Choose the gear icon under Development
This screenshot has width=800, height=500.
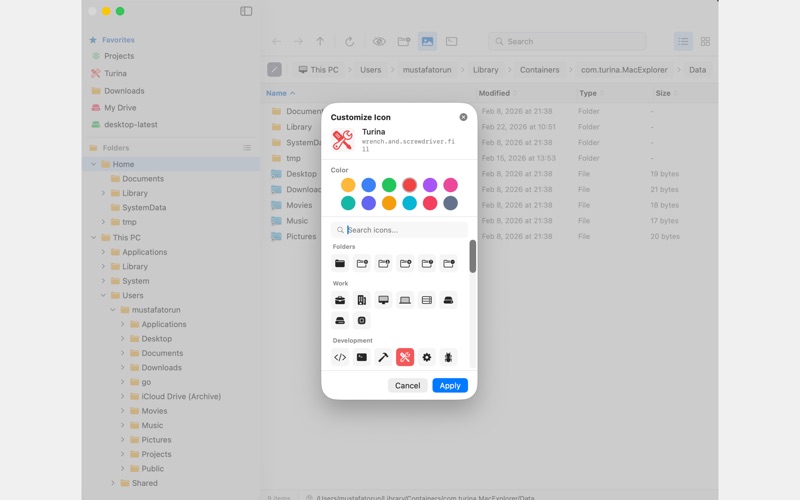tap(427, 357)
